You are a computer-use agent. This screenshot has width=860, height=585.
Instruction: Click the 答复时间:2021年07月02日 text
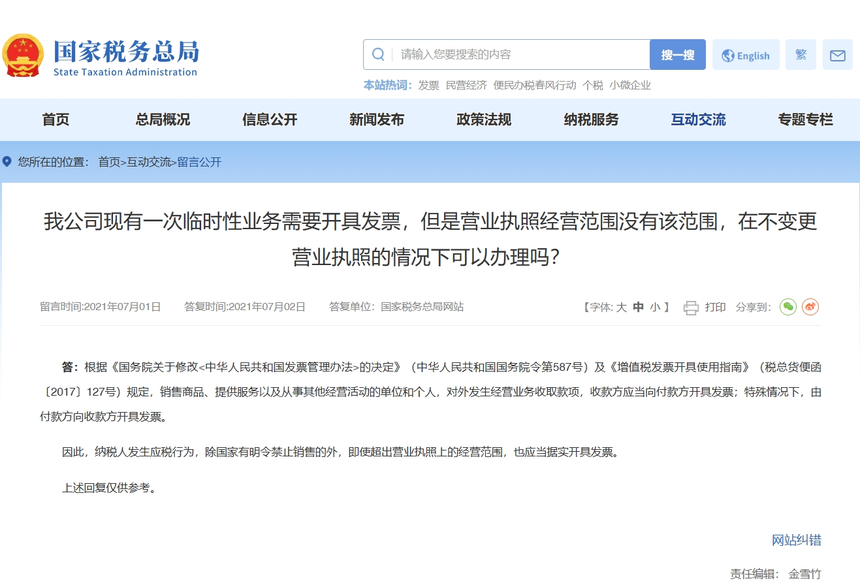point(245,306)
